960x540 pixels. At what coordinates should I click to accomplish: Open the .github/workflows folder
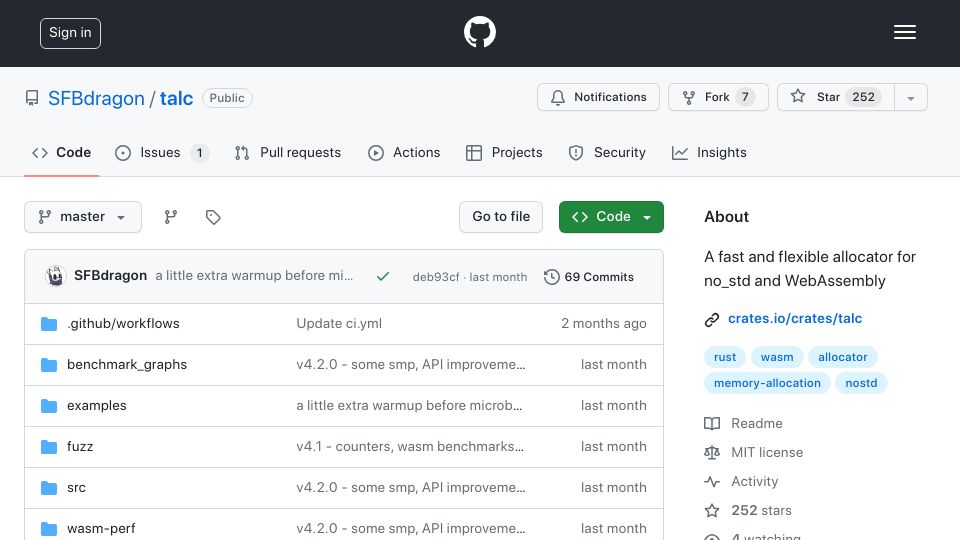coord(123,323)
